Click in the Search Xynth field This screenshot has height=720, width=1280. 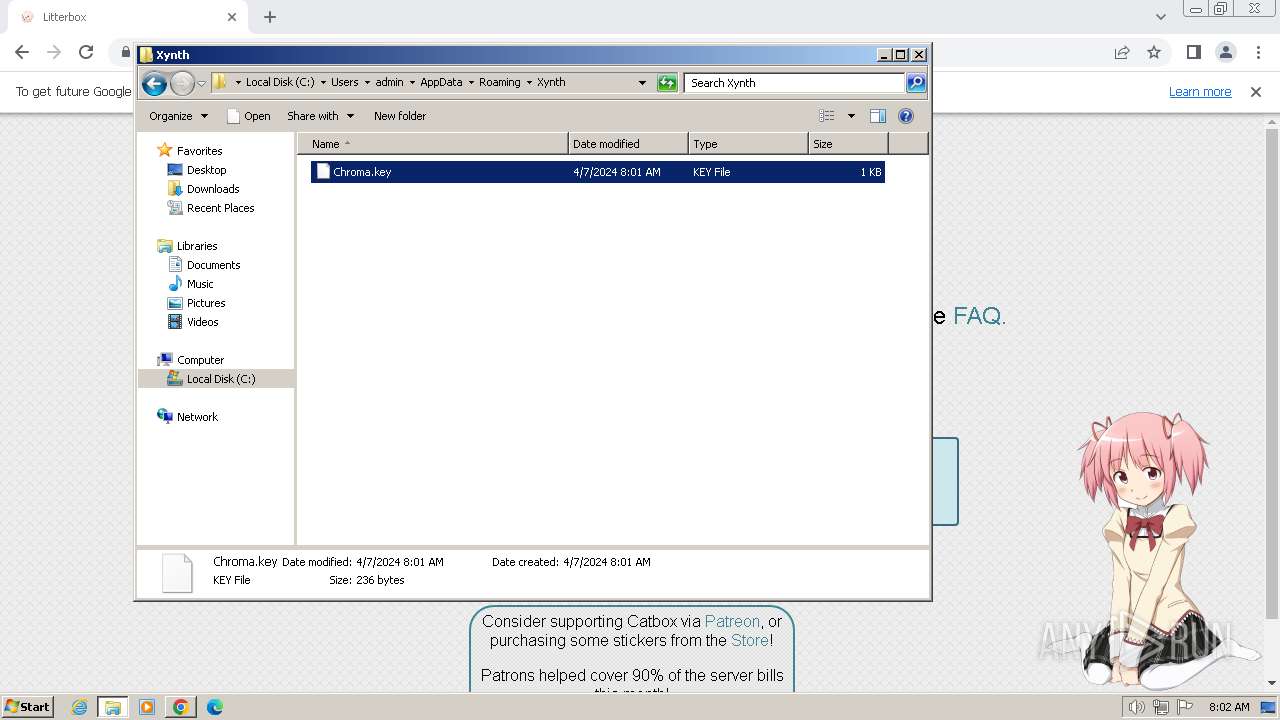(795, 83)
